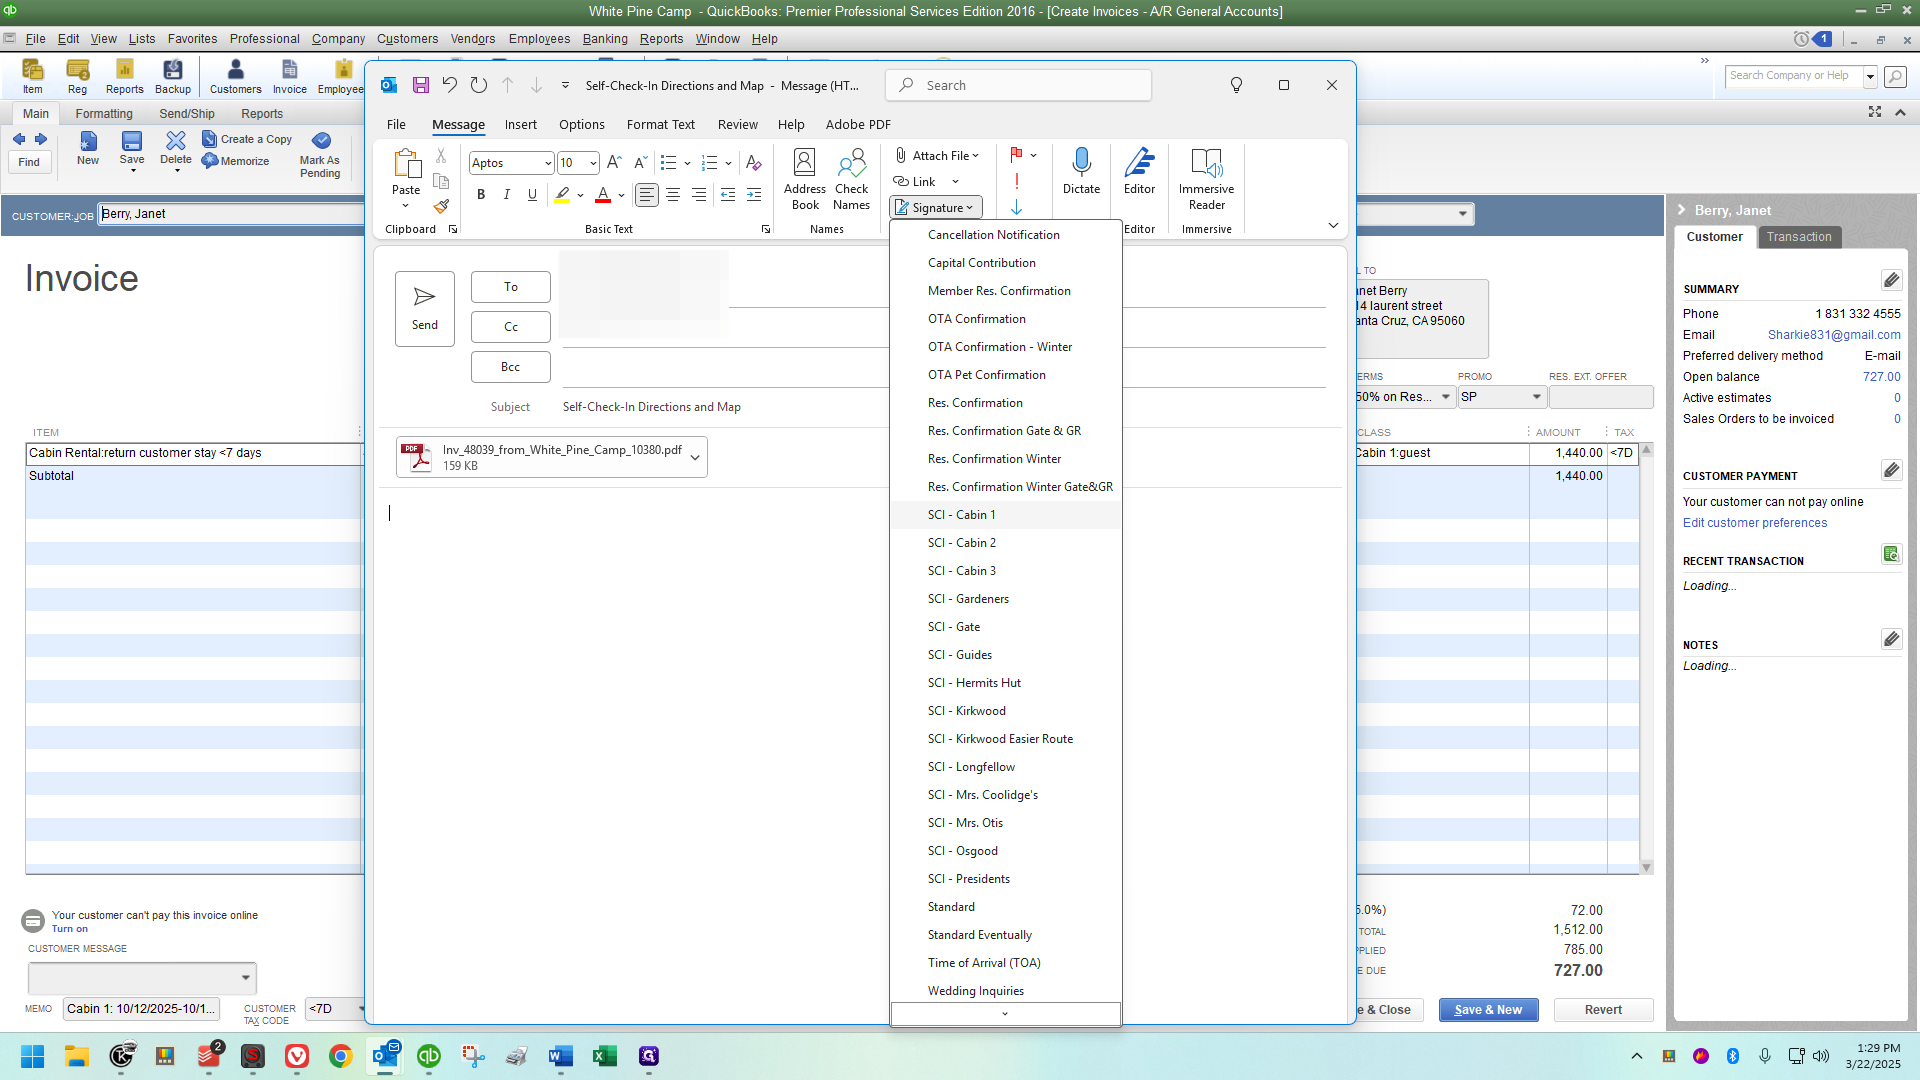Toggle Underline formatting

pyautogui.click(x=532, y=195)
